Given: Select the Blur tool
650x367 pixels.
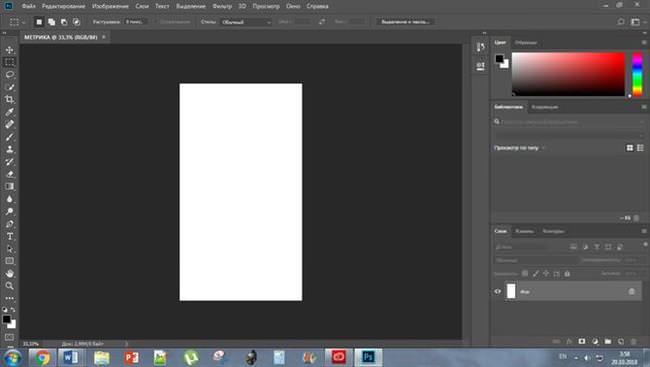Looking at the screenshot, I should click(x=10, y=199).
